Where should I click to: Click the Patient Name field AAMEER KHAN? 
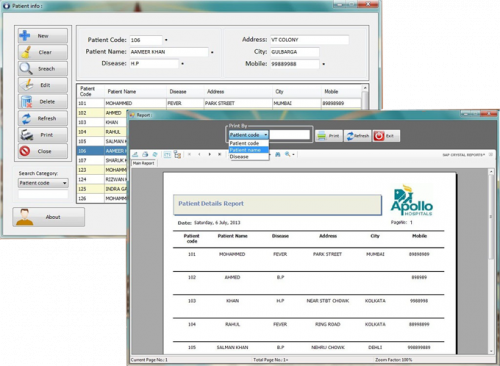(169, 52)
